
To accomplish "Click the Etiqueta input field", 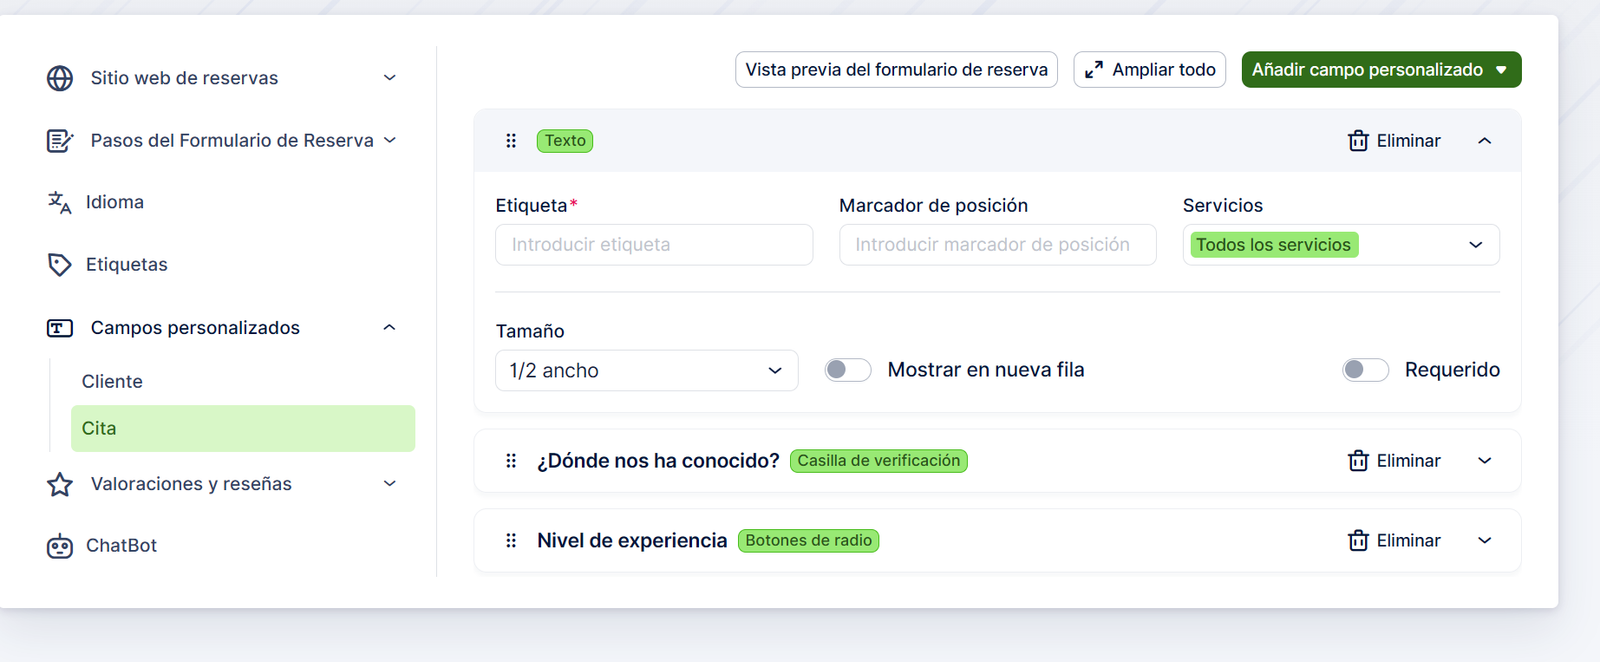I will (654, 245).
